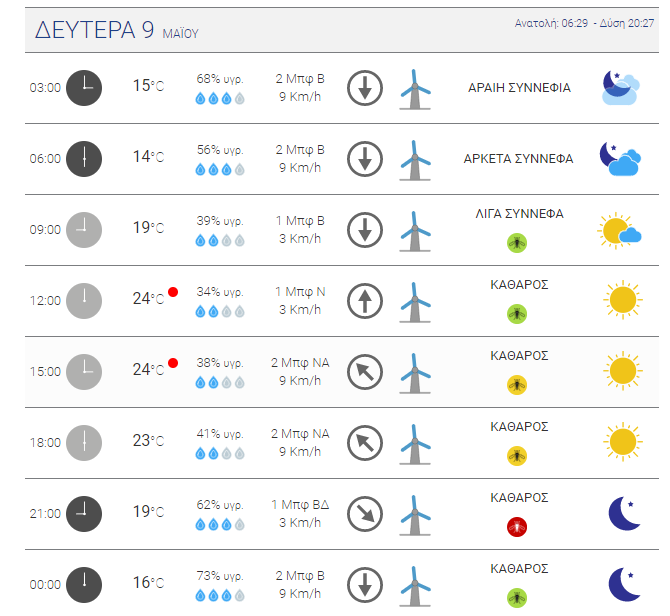670x616 pixels.
Task: Click the red dot next to 24°C at 12:00
Action: [173, 292]
